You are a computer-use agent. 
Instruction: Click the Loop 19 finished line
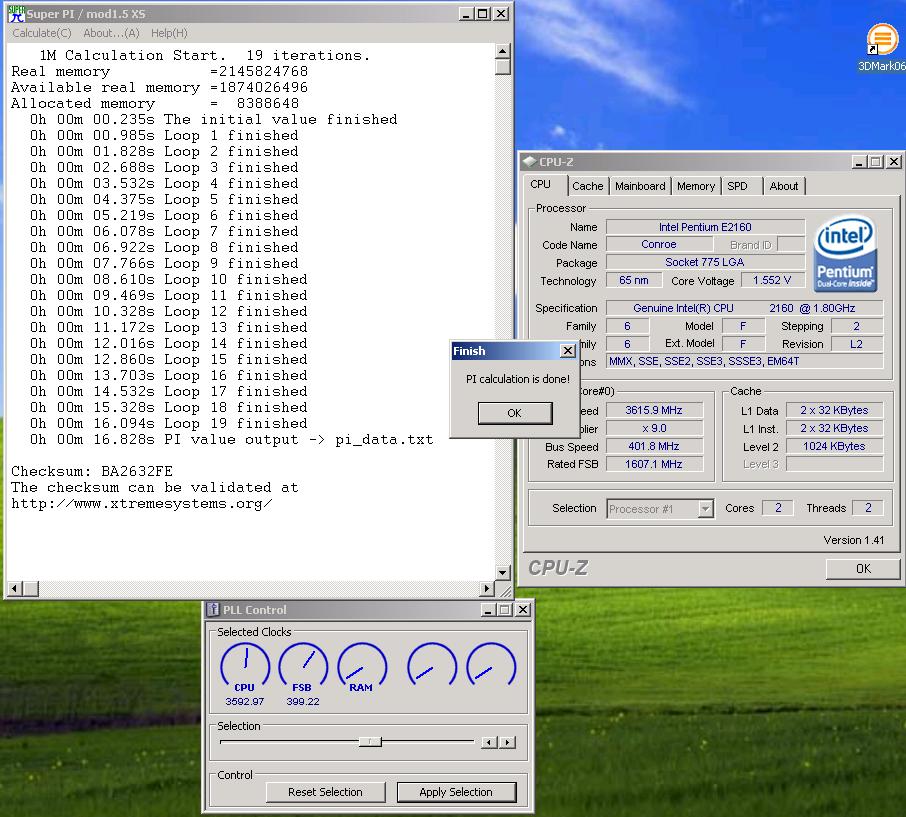[169, 423]
